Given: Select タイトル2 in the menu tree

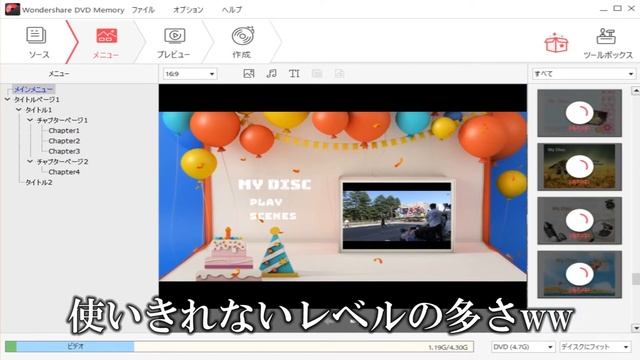Looking at the screenshot, I should pos(39,182).
